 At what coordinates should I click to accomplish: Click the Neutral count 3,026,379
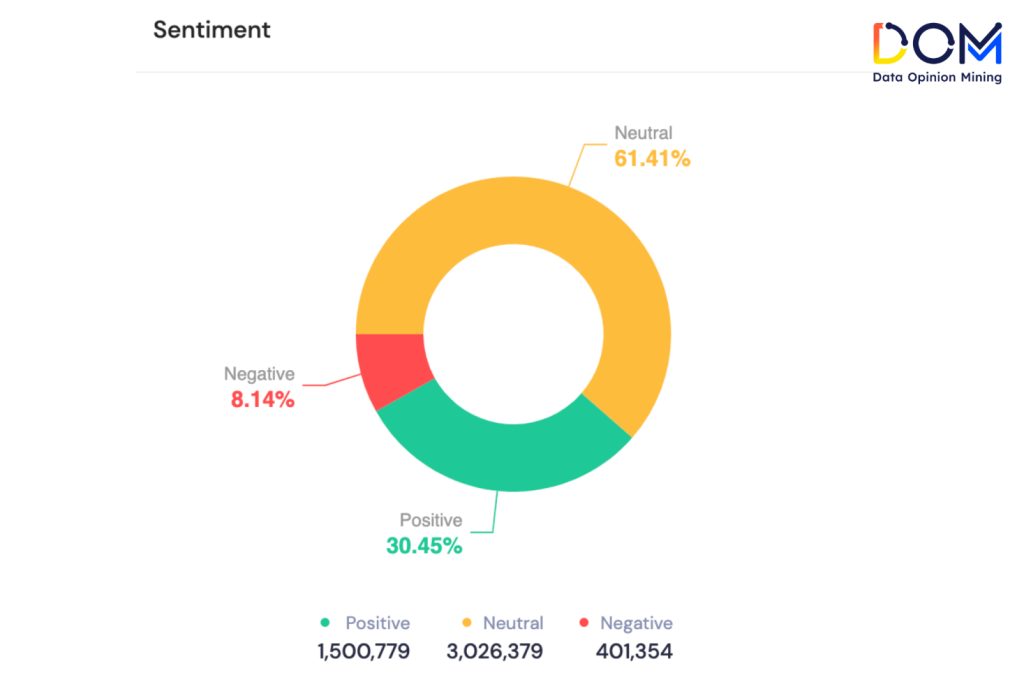pos(494,652)
